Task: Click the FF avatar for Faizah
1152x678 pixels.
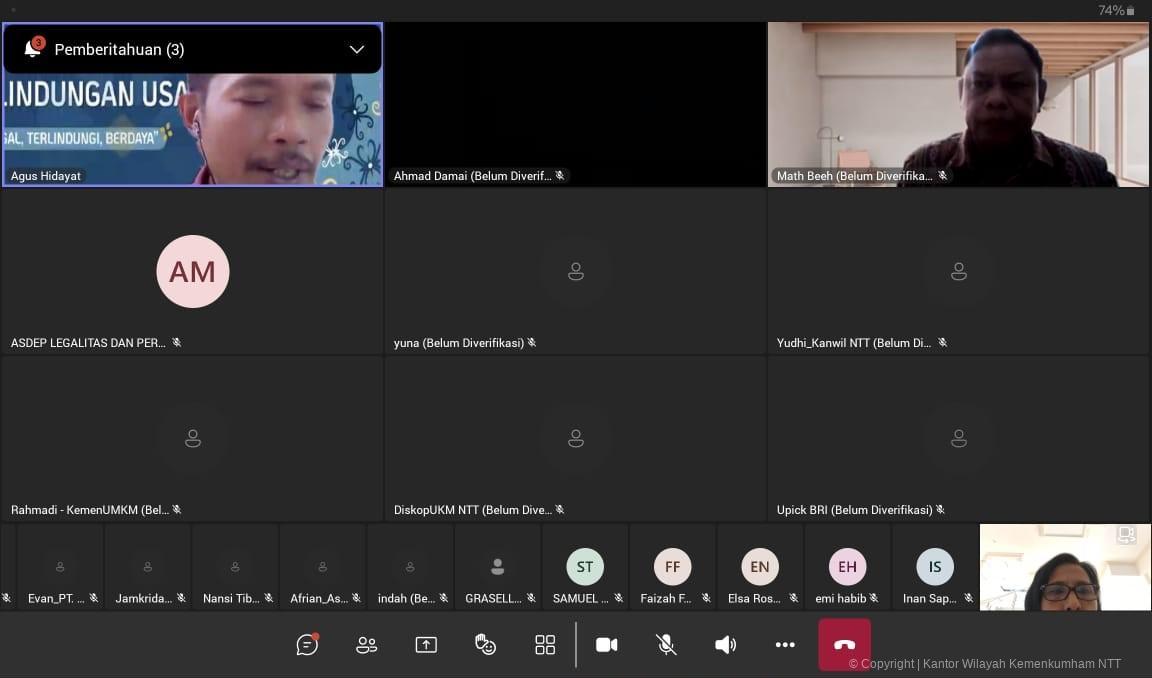Action: click(x=672, y=567)
